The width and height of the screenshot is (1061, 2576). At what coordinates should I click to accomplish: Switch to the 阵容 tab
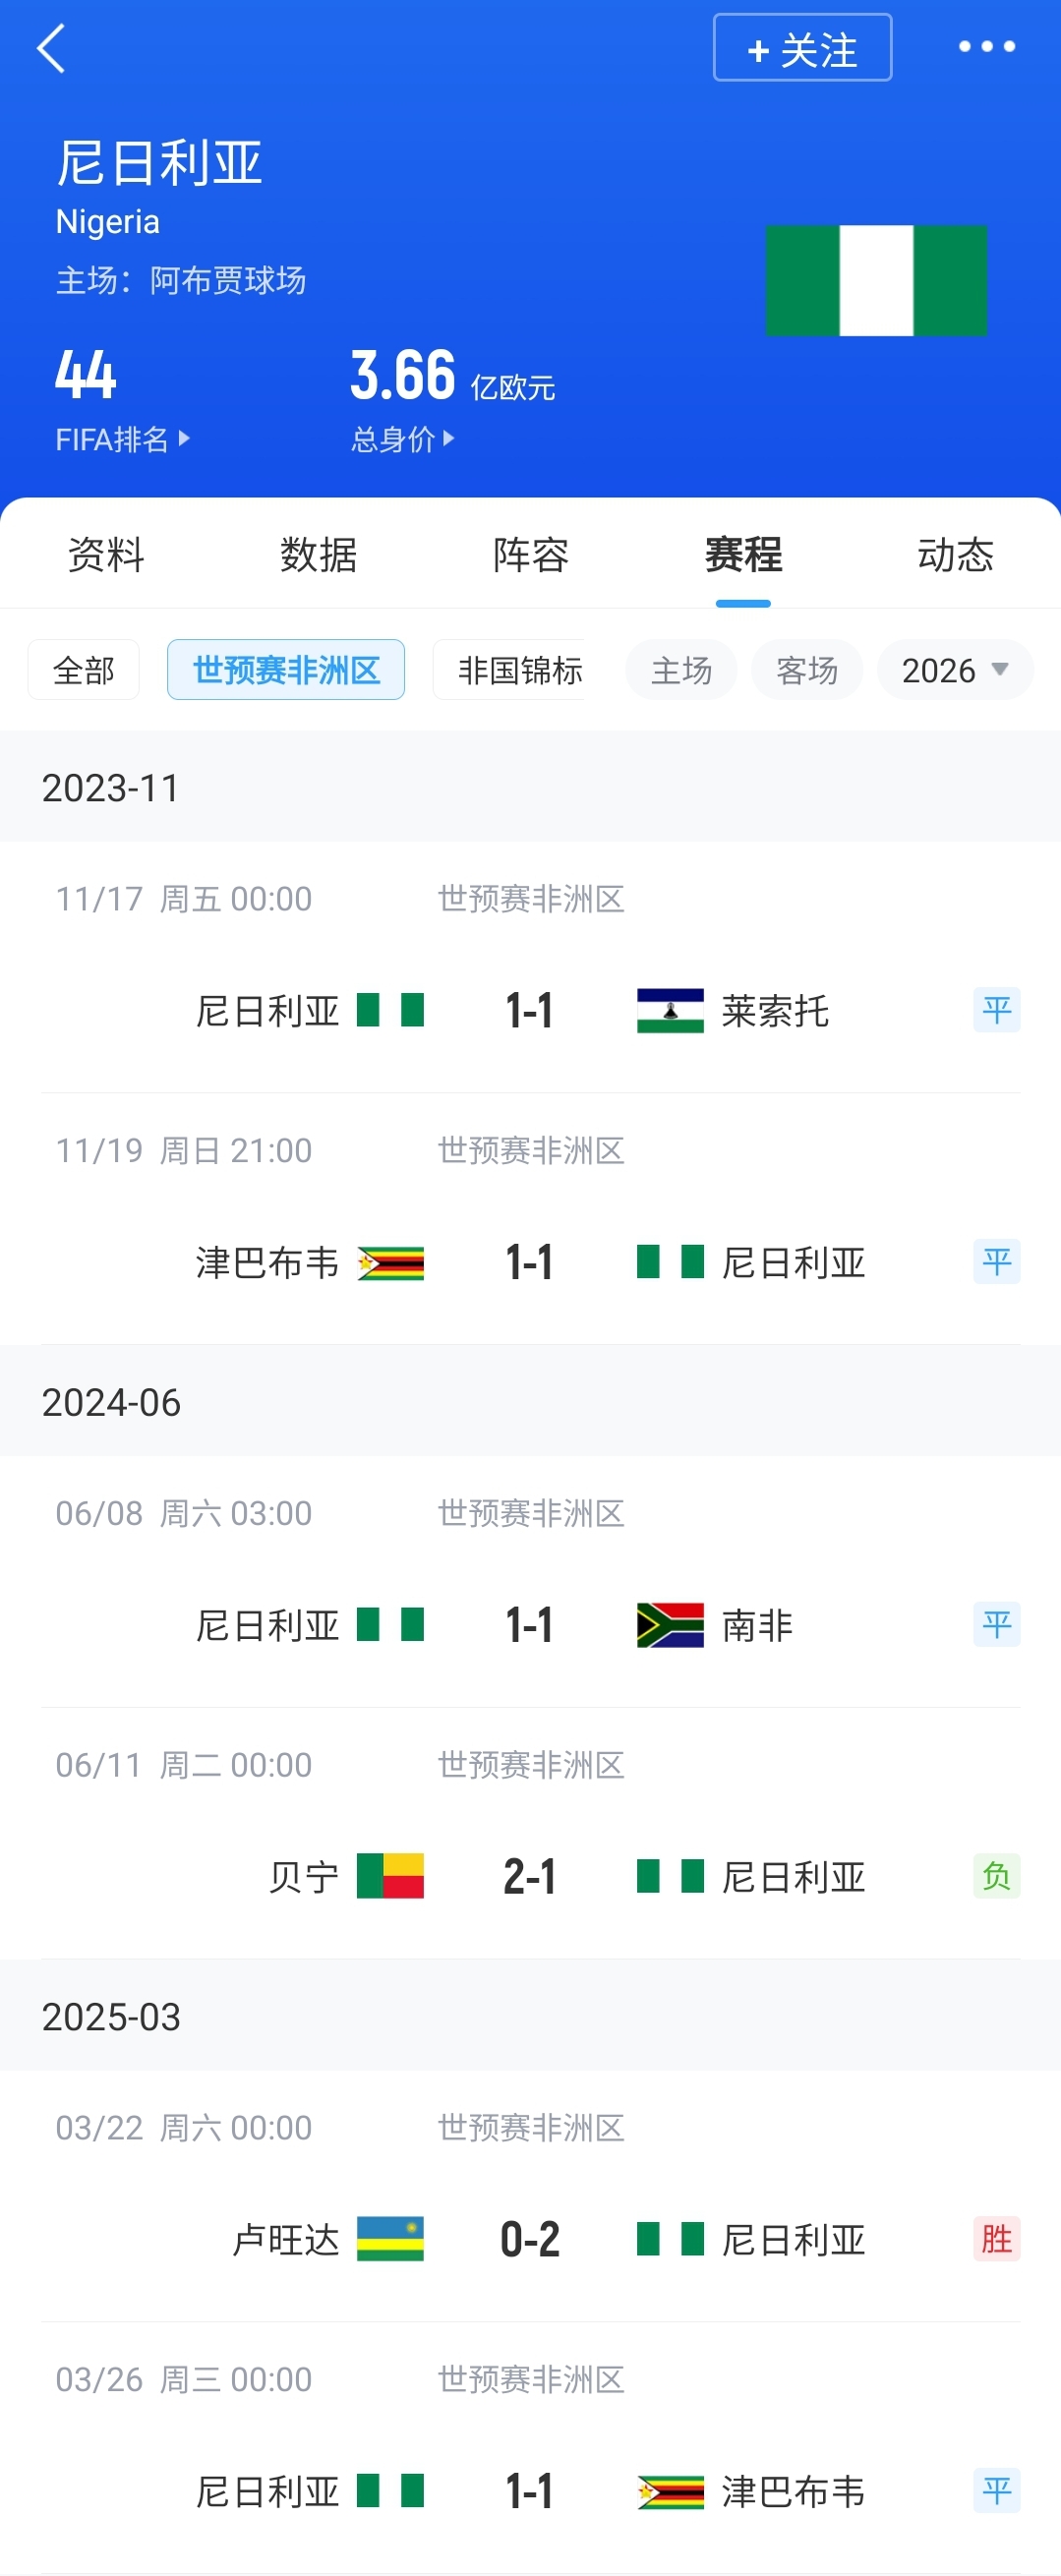pos(530,555)
